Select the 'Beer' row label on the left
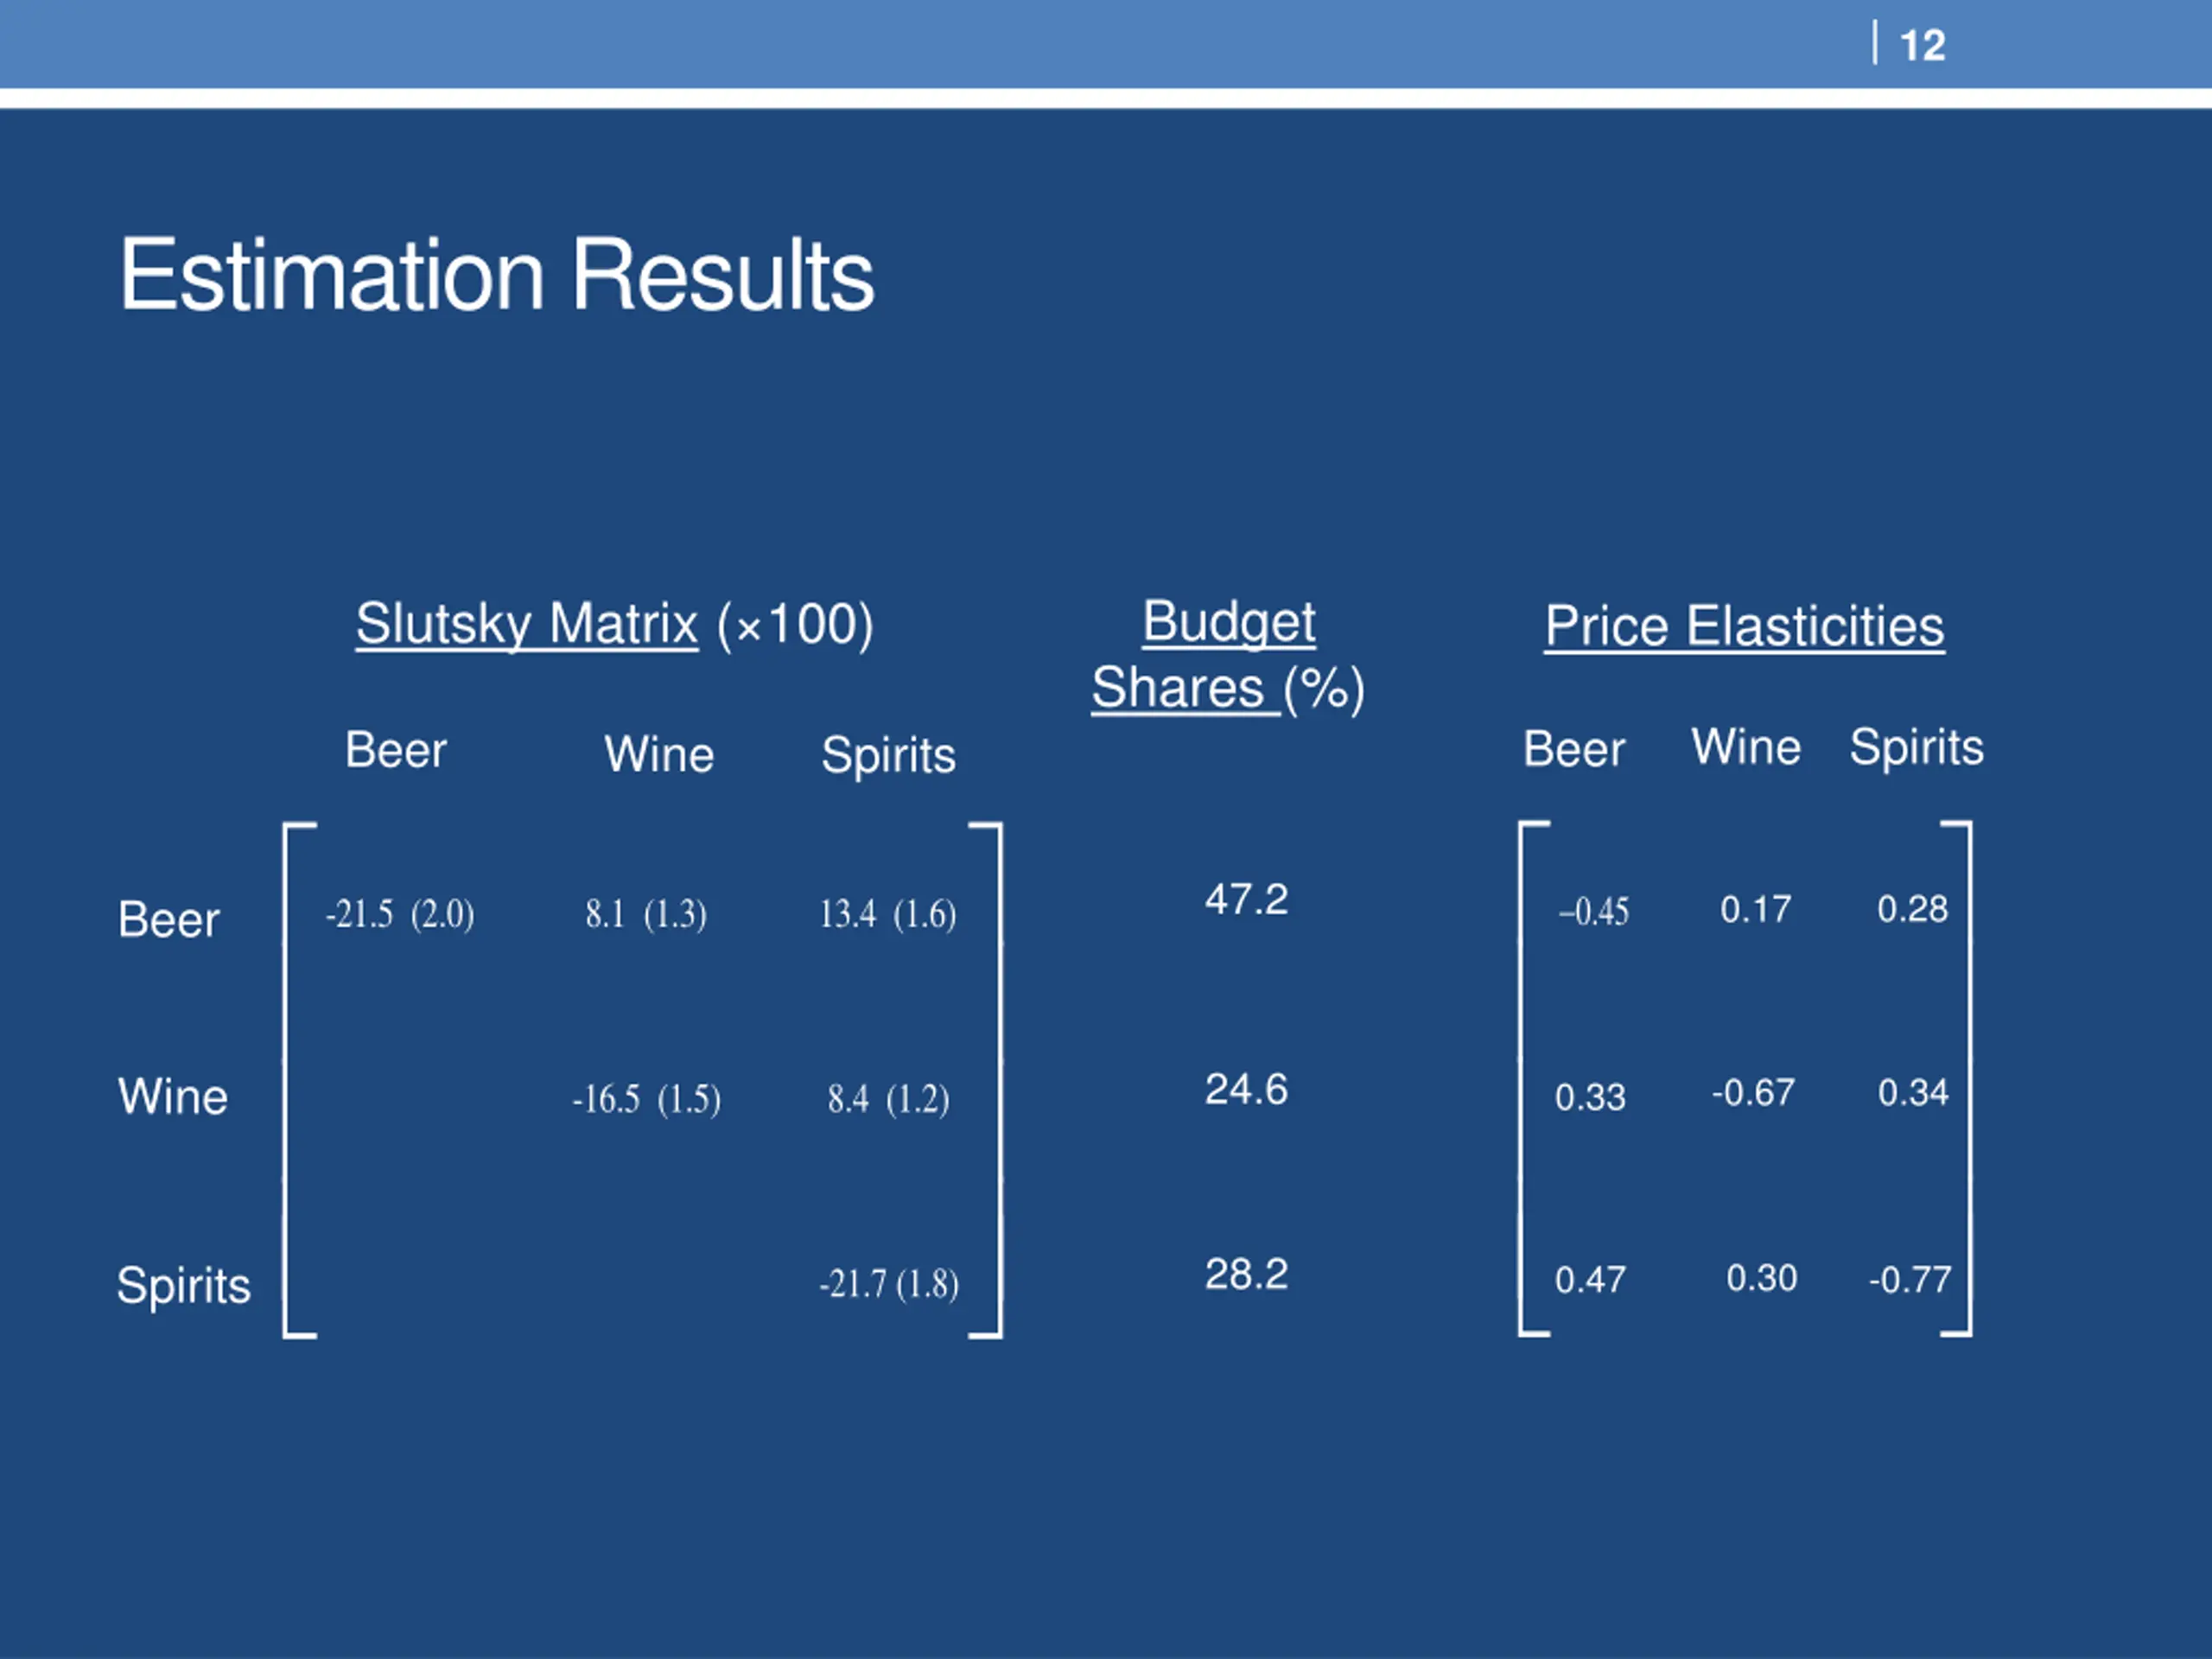 click(168, 919)
